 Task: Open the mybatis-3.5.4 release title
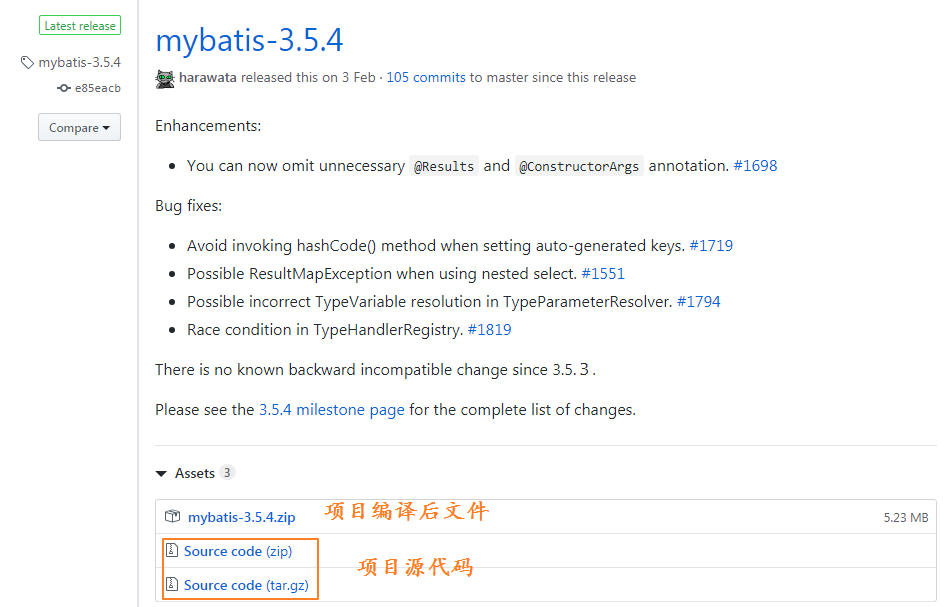[249, 40]
